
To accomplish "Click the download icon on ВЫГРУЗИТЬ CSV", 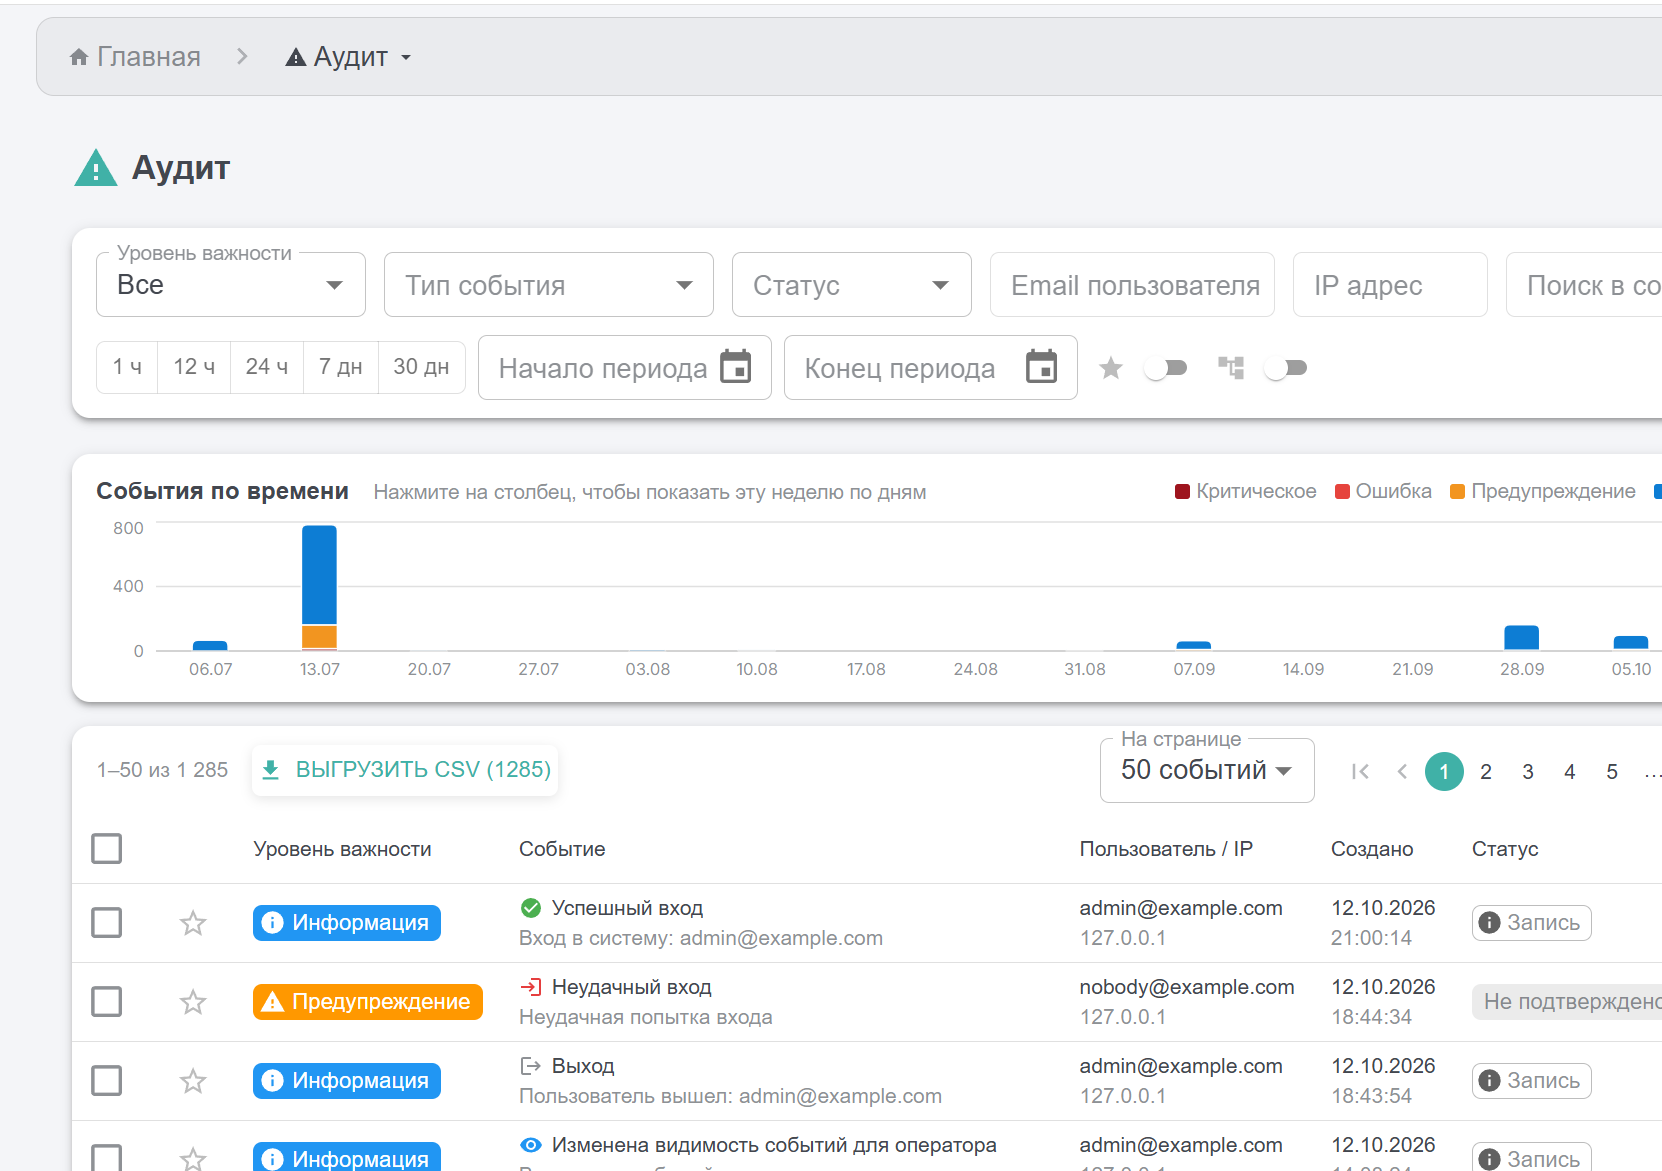I will [x=270, y=770].
